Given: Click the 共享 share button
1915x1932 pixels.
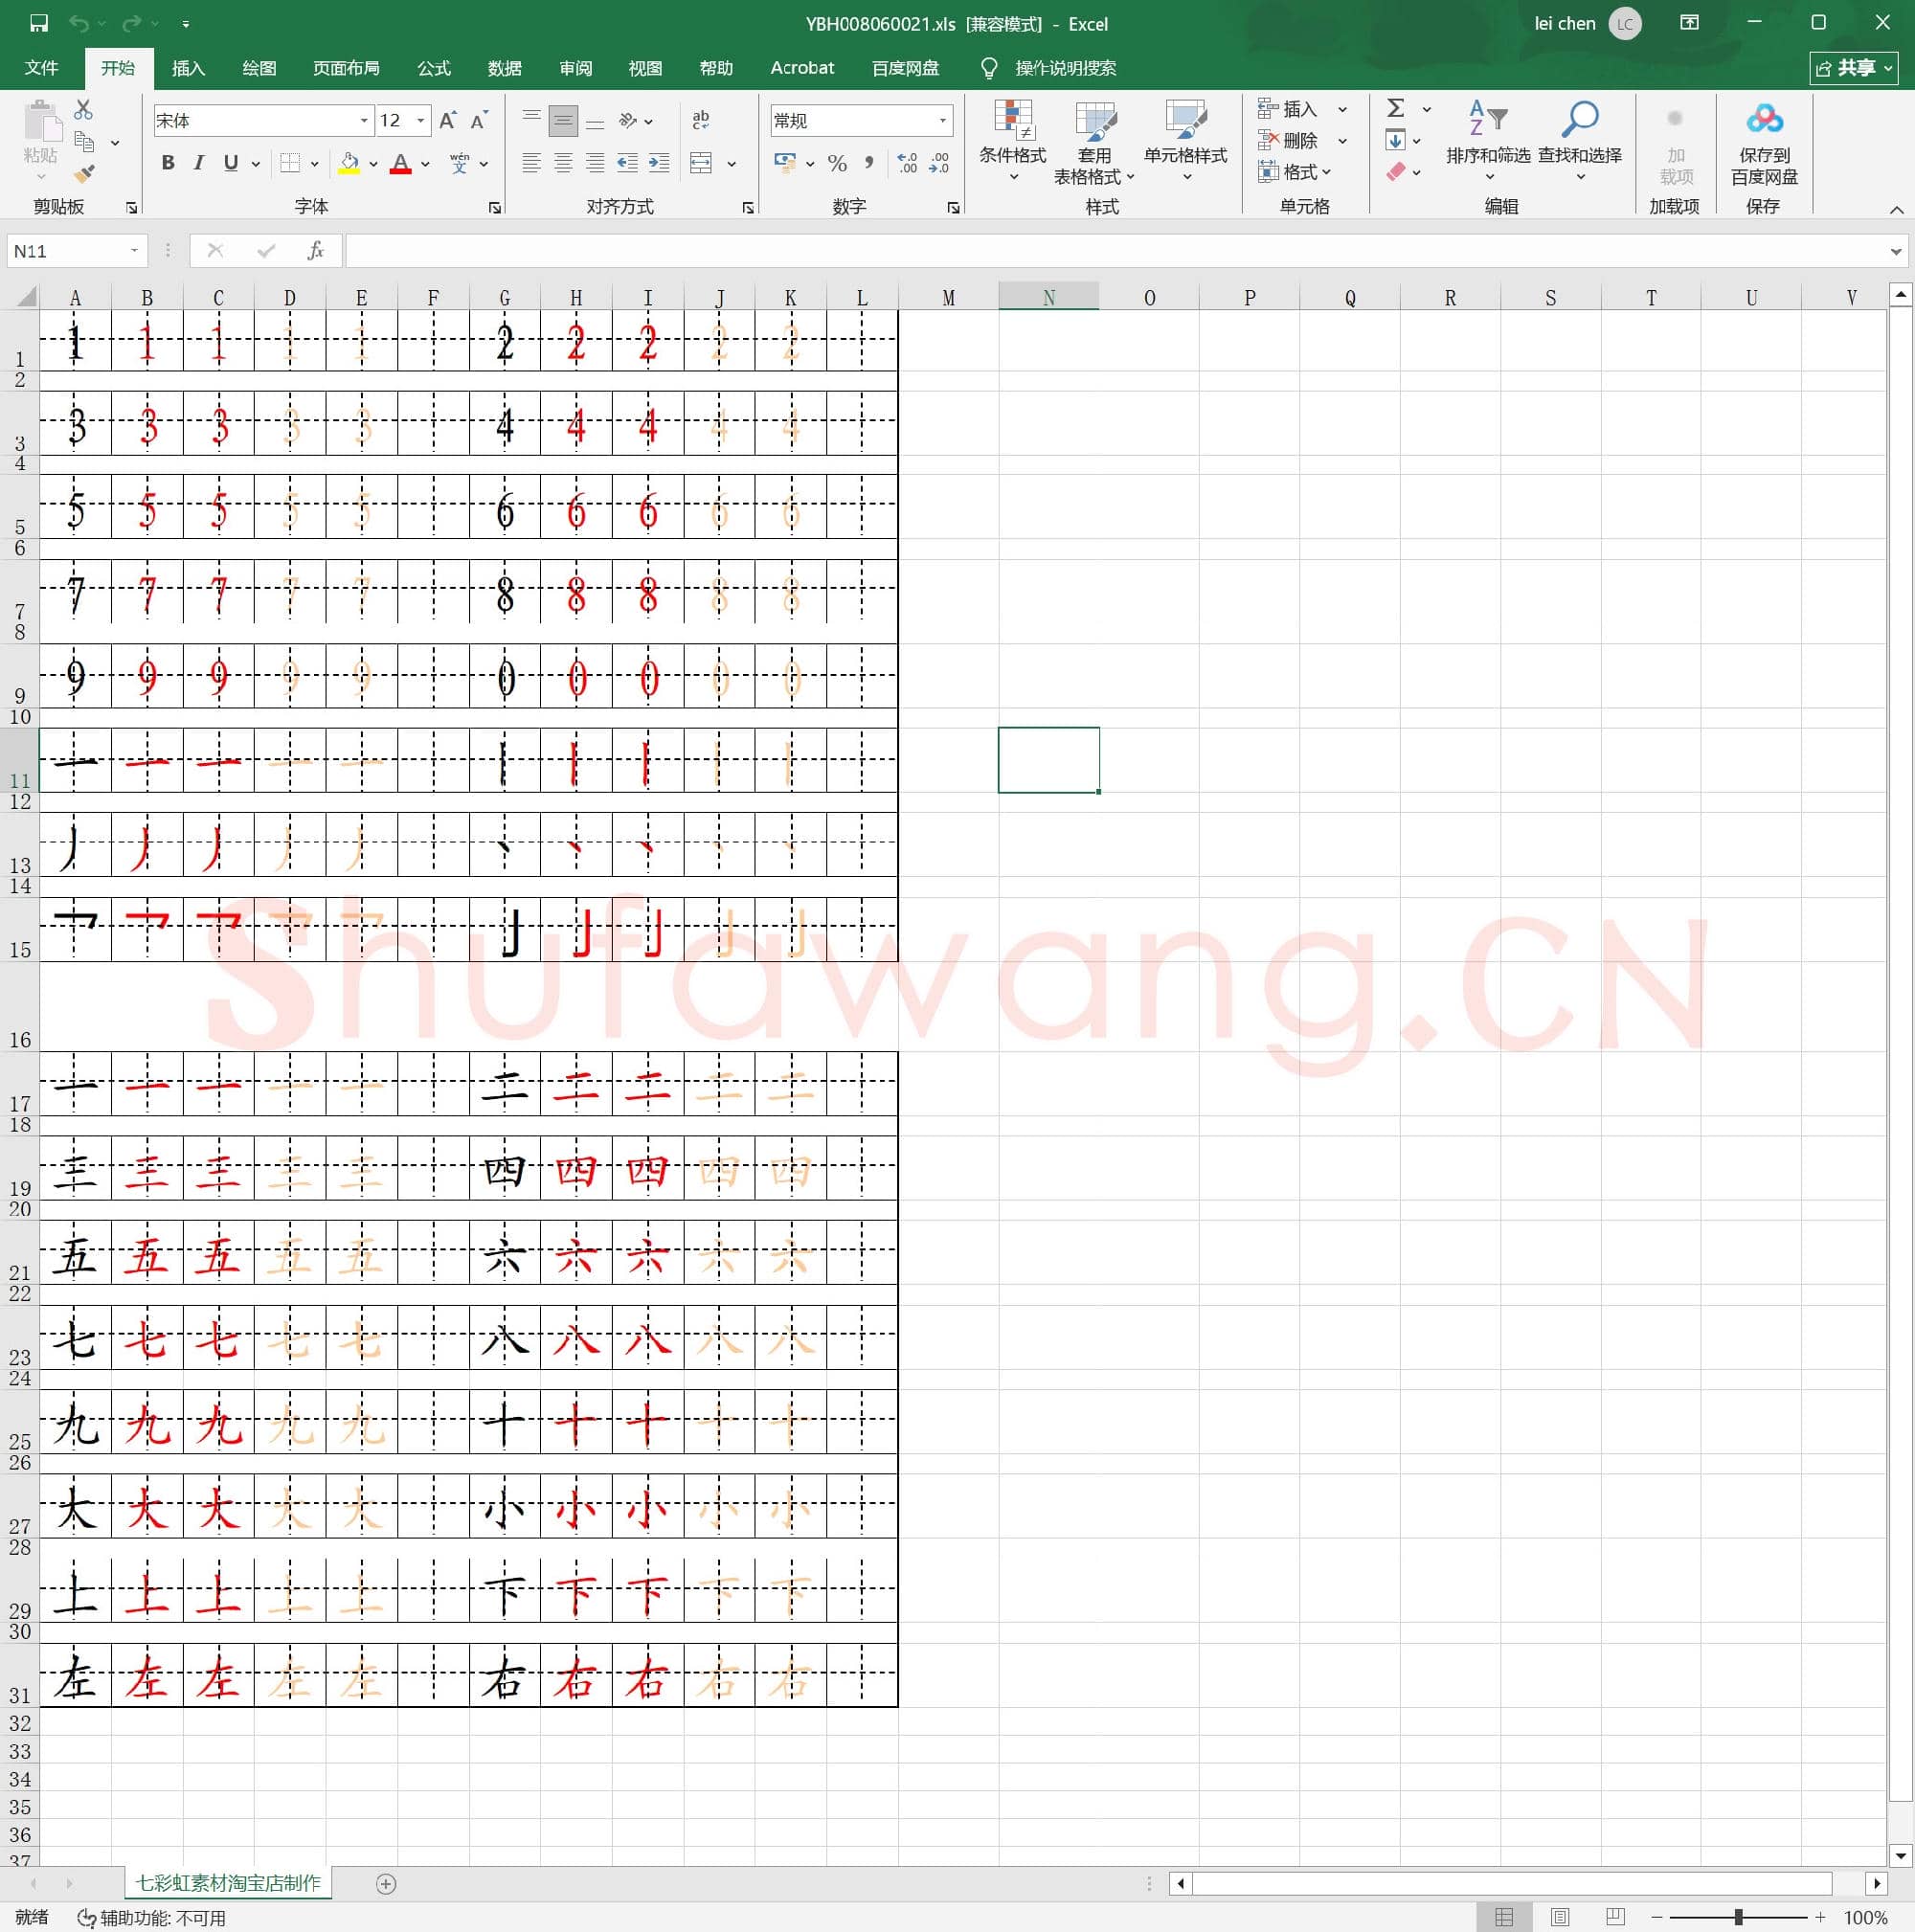Looking at the screenshot, I should 1855,67.
